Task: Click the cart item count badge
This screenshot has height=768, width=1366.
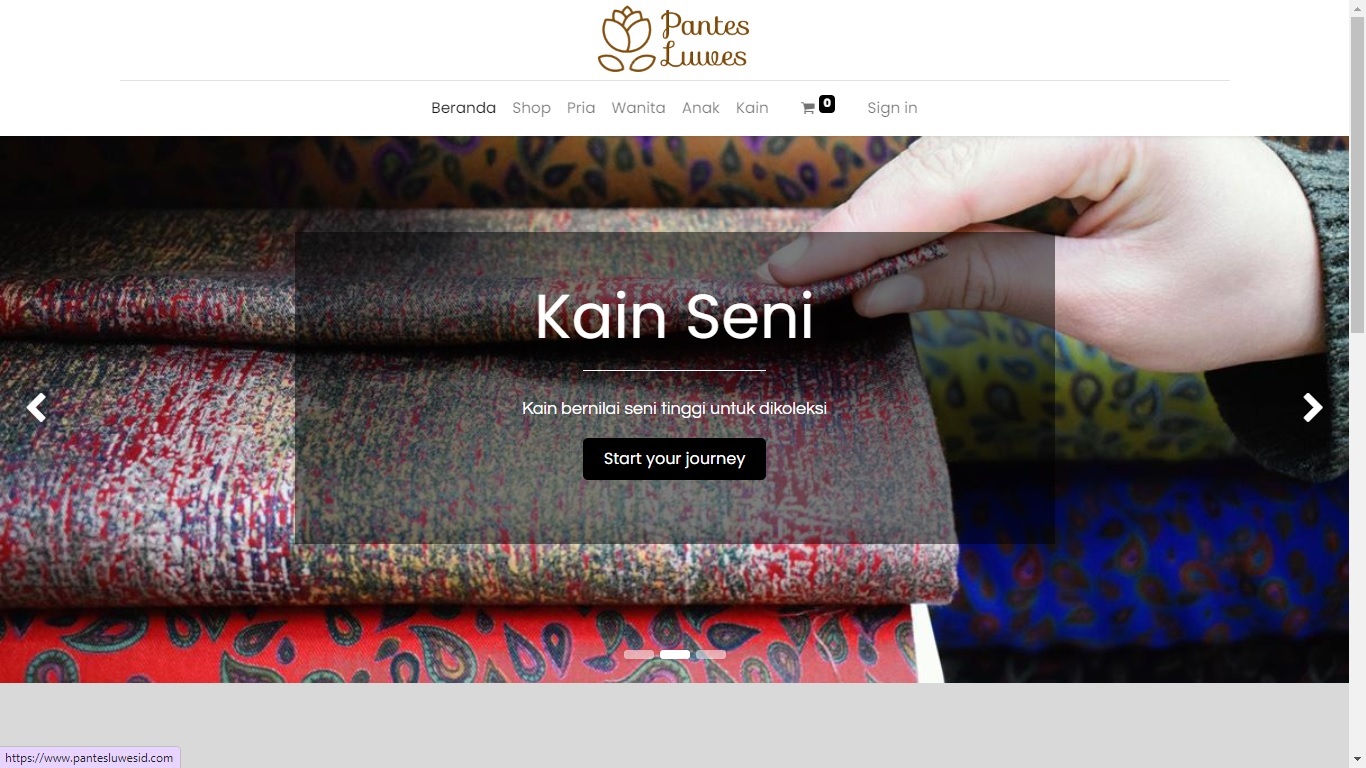Action: pyautogui.click(x=827, y=103)
